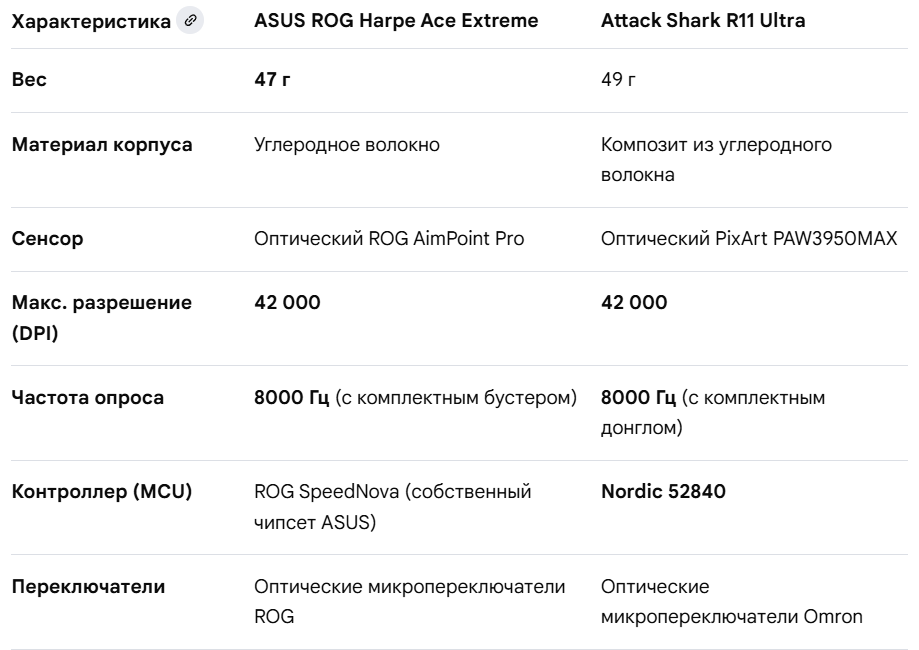Image resolution: width=919 pixels, height=650 pixels.
Task: Click the Макс. разрешение (DPI) label
Action: point(102,318)
